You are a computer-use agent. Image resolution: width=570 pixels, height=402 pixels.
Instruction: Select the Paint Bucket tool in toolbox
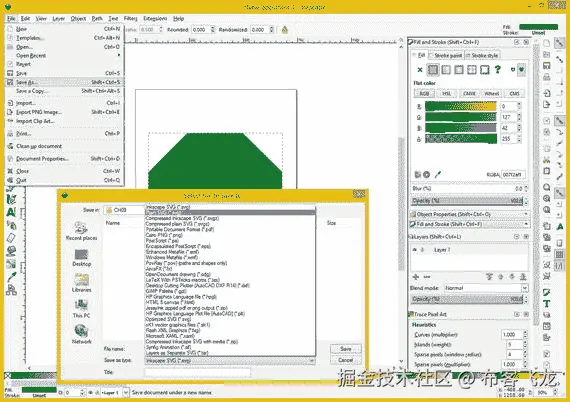coord(11,251)
